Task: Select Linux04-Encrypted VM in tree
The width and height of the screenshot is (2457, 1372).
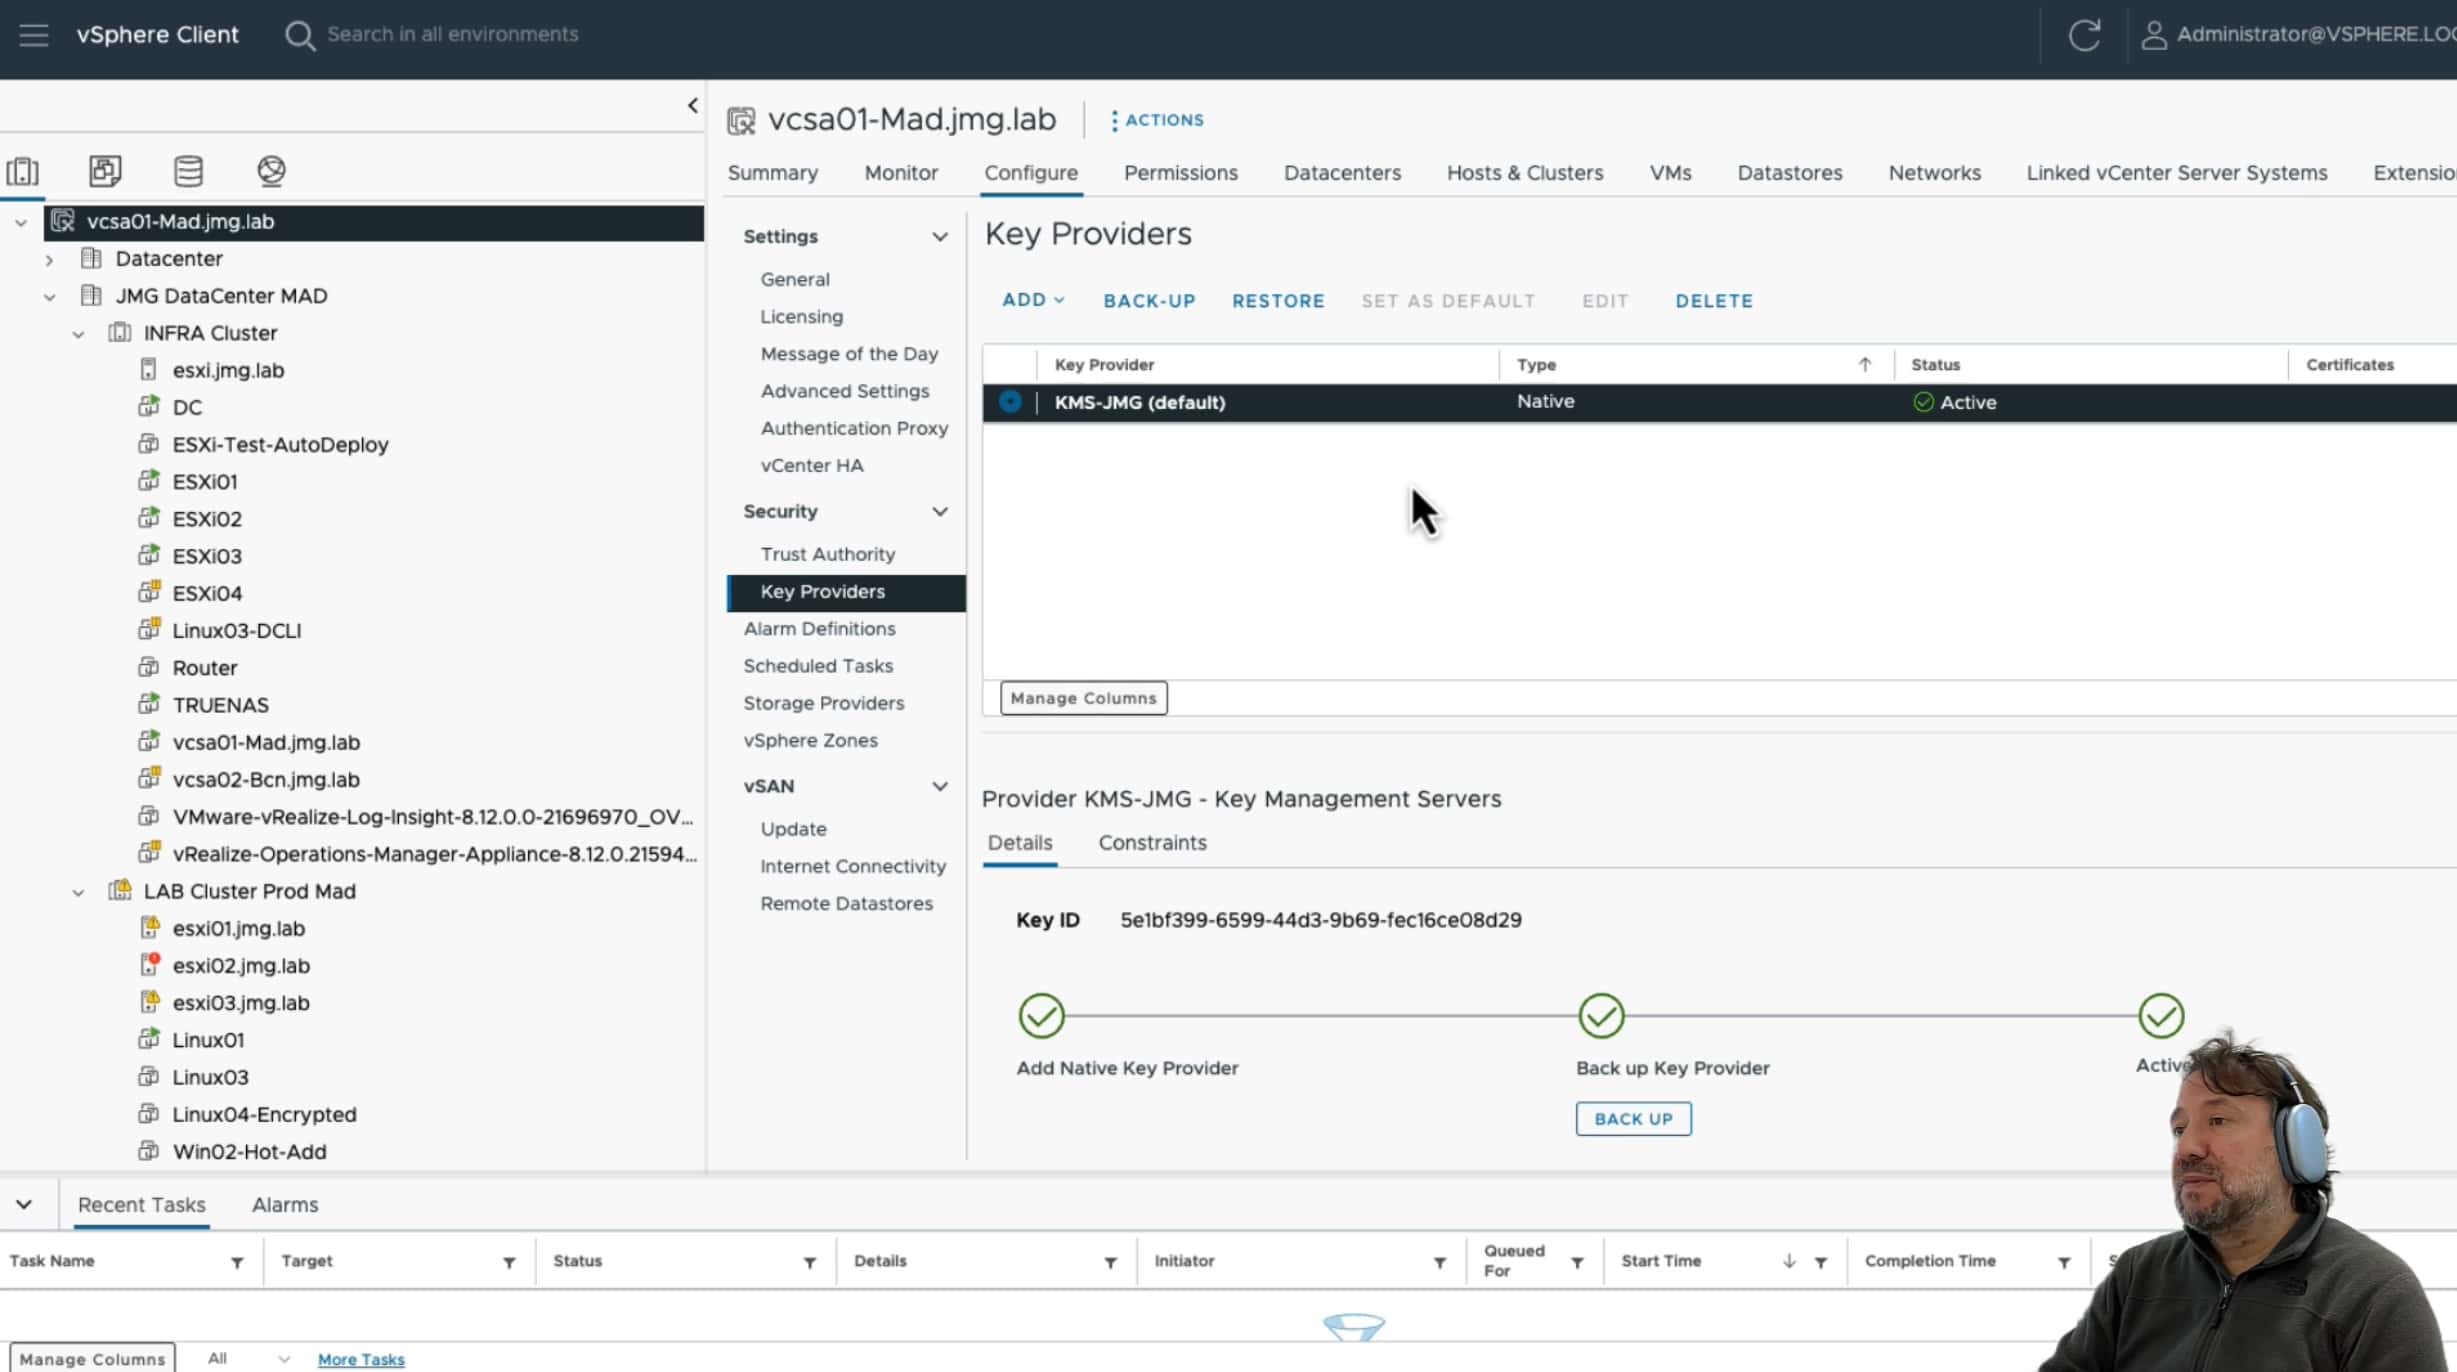Action: point(264,1115)
